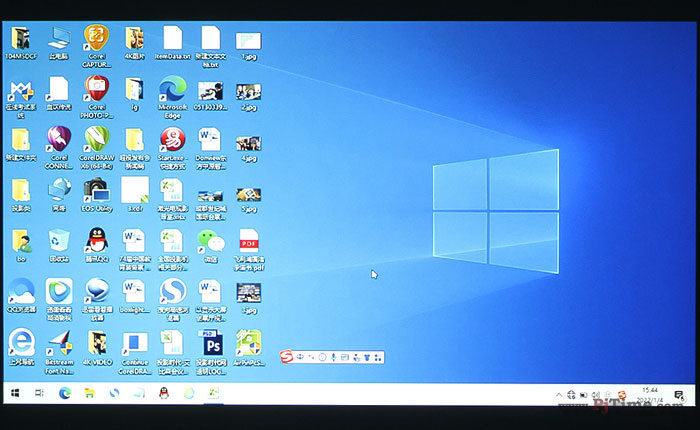This screenshot has height=430, width=700.
Task: Click the Microsoft Edge desktop shortcut
Action: [172, 89]
